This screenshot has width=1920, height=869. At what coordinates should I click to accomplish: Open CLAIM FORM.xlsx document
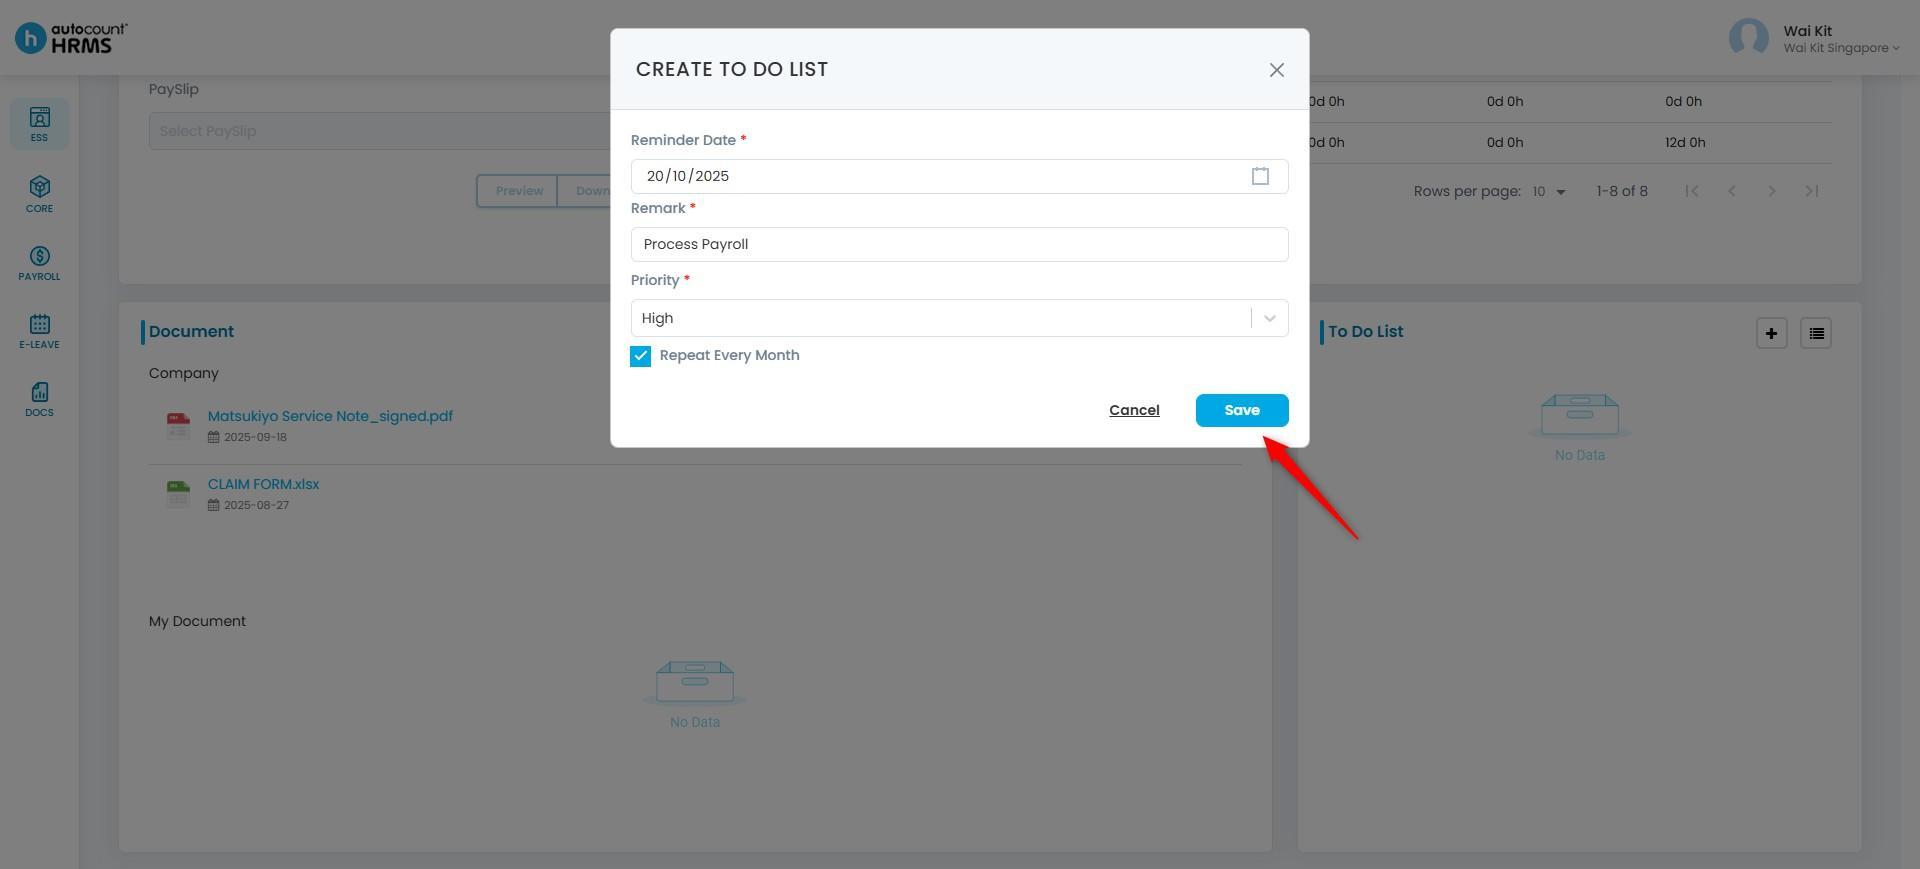(263, 484)
